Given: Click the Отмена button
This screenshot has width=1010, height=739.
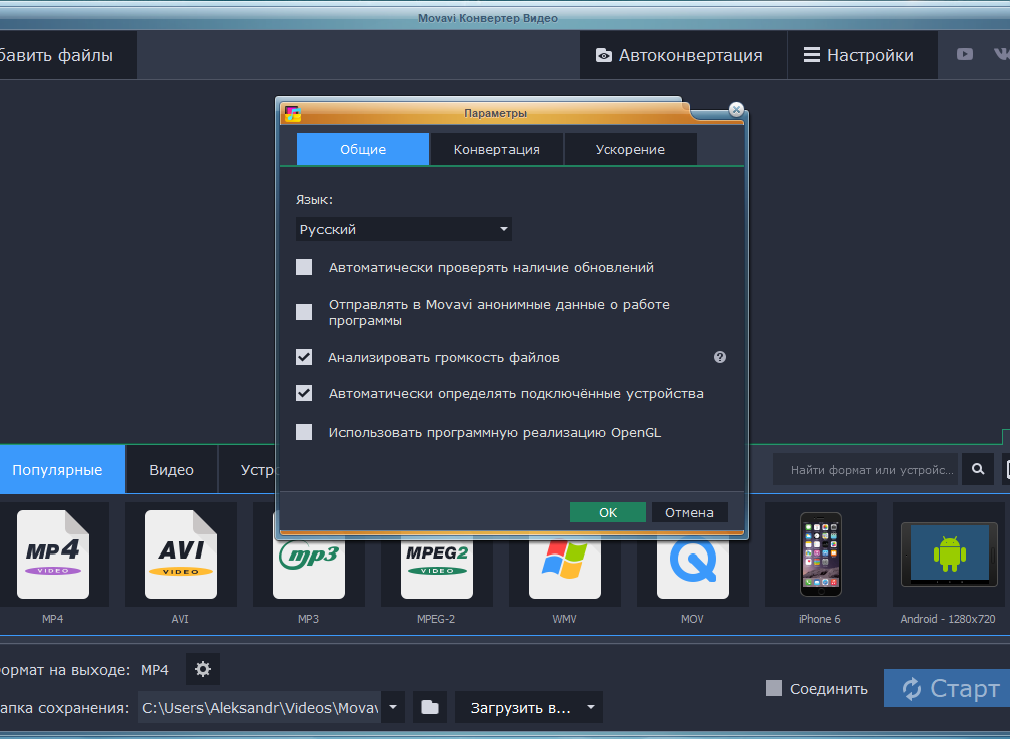Looking at the screenshot, I should [689, 512].
